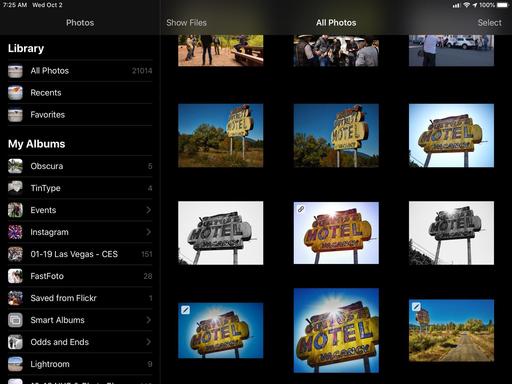Click the edited badge on bottom-left motel photo
Viewport: 512px width, 384px height.
185,310
